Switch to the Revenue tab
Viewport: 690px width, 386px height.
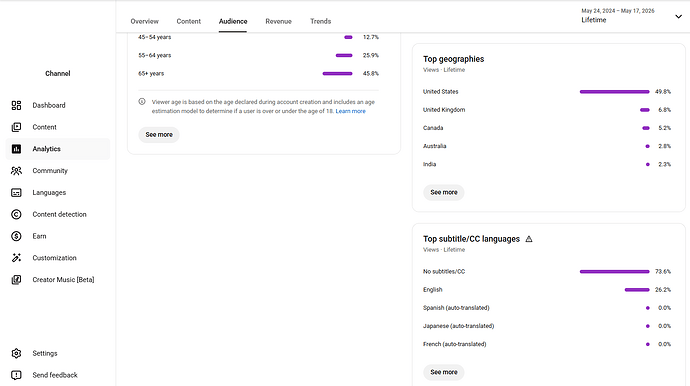coord(278,21)
